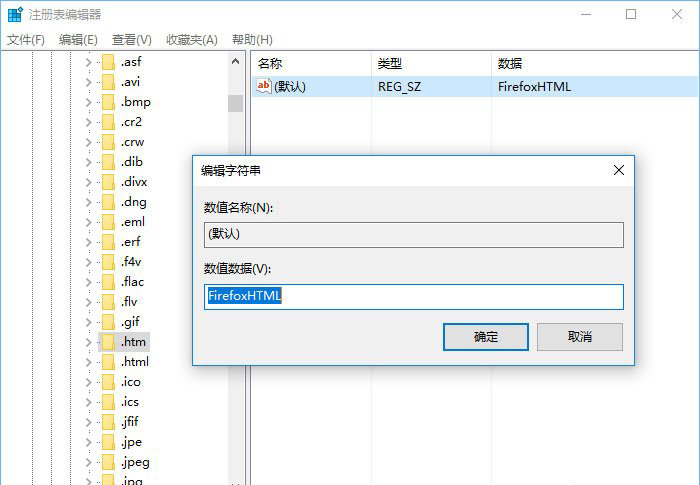
Task: Click the .html folder icon
Action: 108,362
